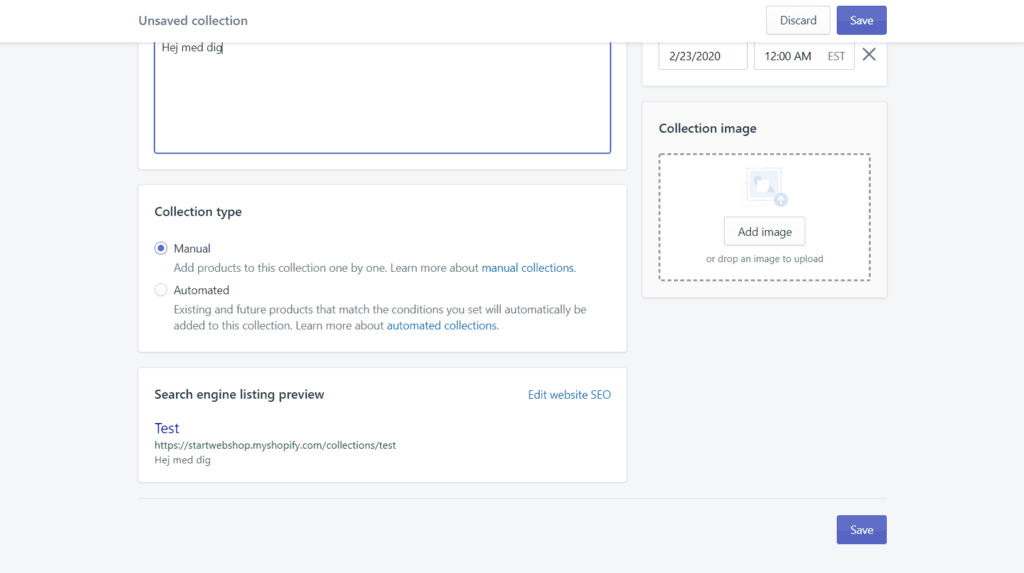Open the manual collections help link
1024x573 pixels.
click(528, 268)
